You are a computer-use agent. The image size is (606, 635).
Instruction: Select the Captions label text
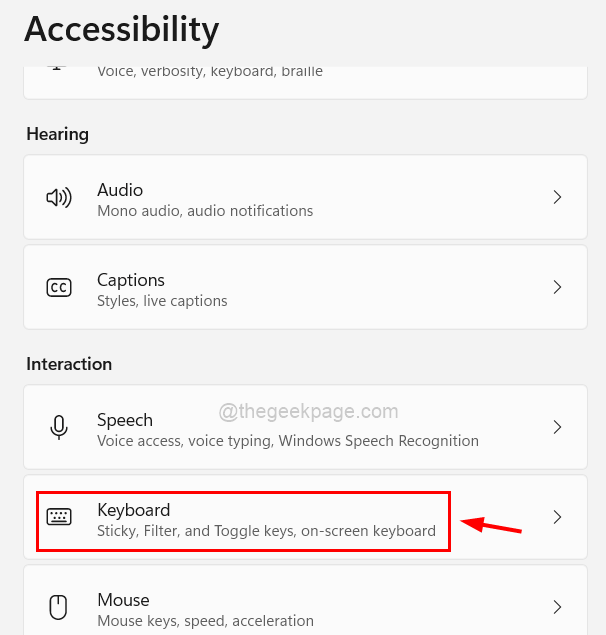(131, 280)
